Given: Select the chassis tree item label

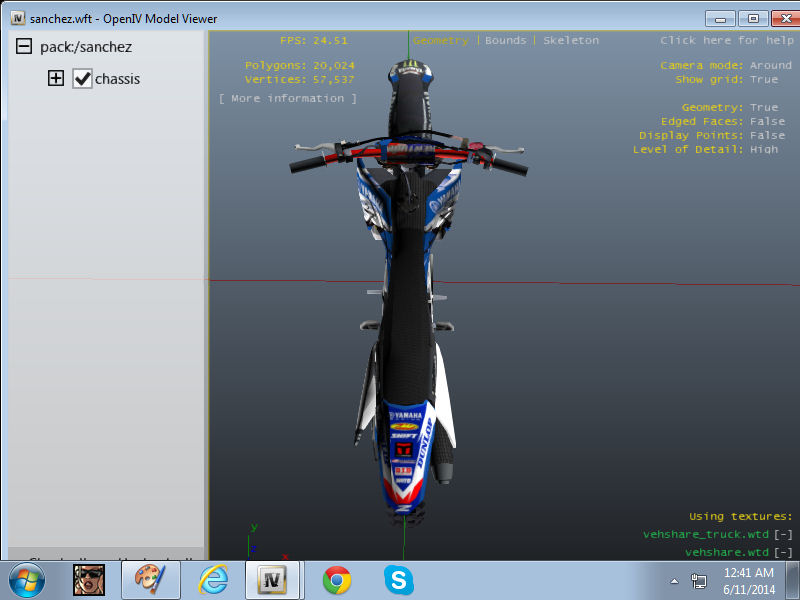Looking at the screenshot, I should (117, 79).
